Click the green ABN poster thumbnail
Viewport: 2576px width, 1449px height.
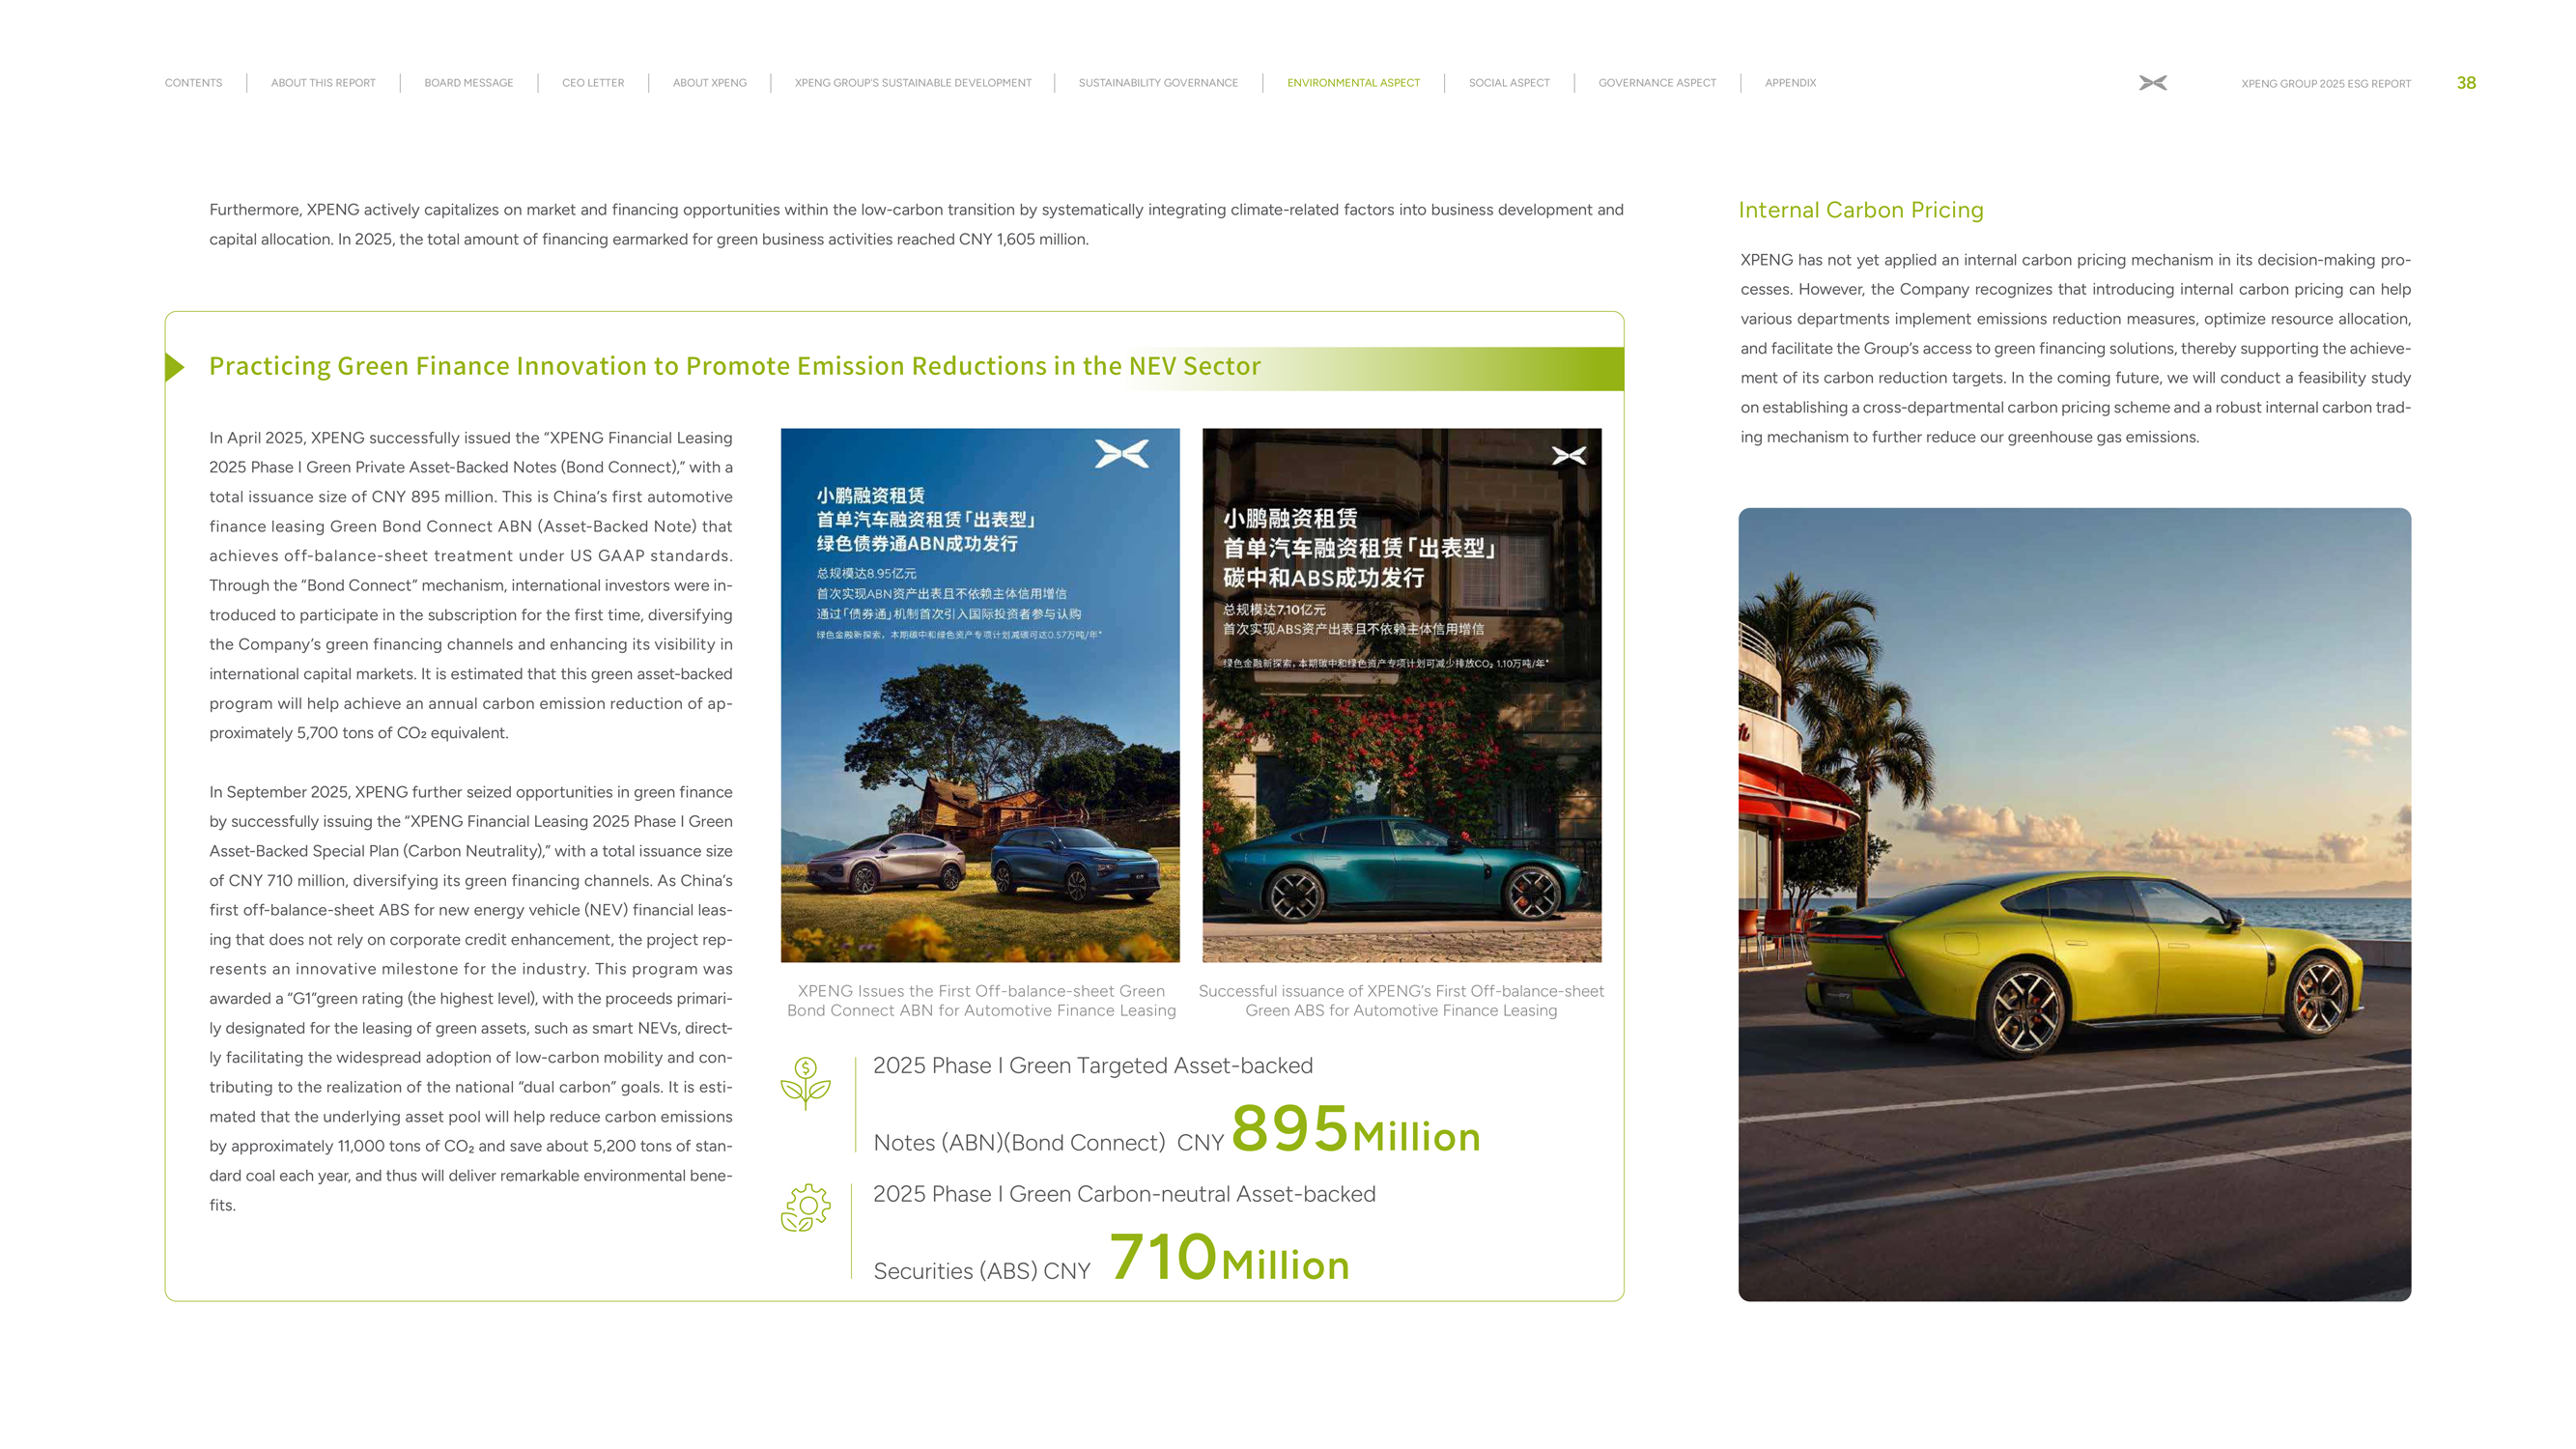[x=979, y=695]
